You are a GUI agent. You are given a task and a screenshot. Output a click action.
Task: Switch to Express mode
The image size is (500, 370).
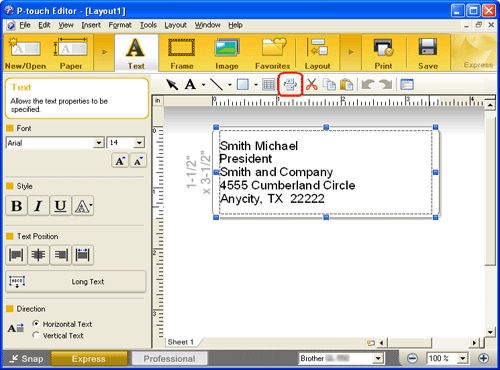(x=89, y=359)
